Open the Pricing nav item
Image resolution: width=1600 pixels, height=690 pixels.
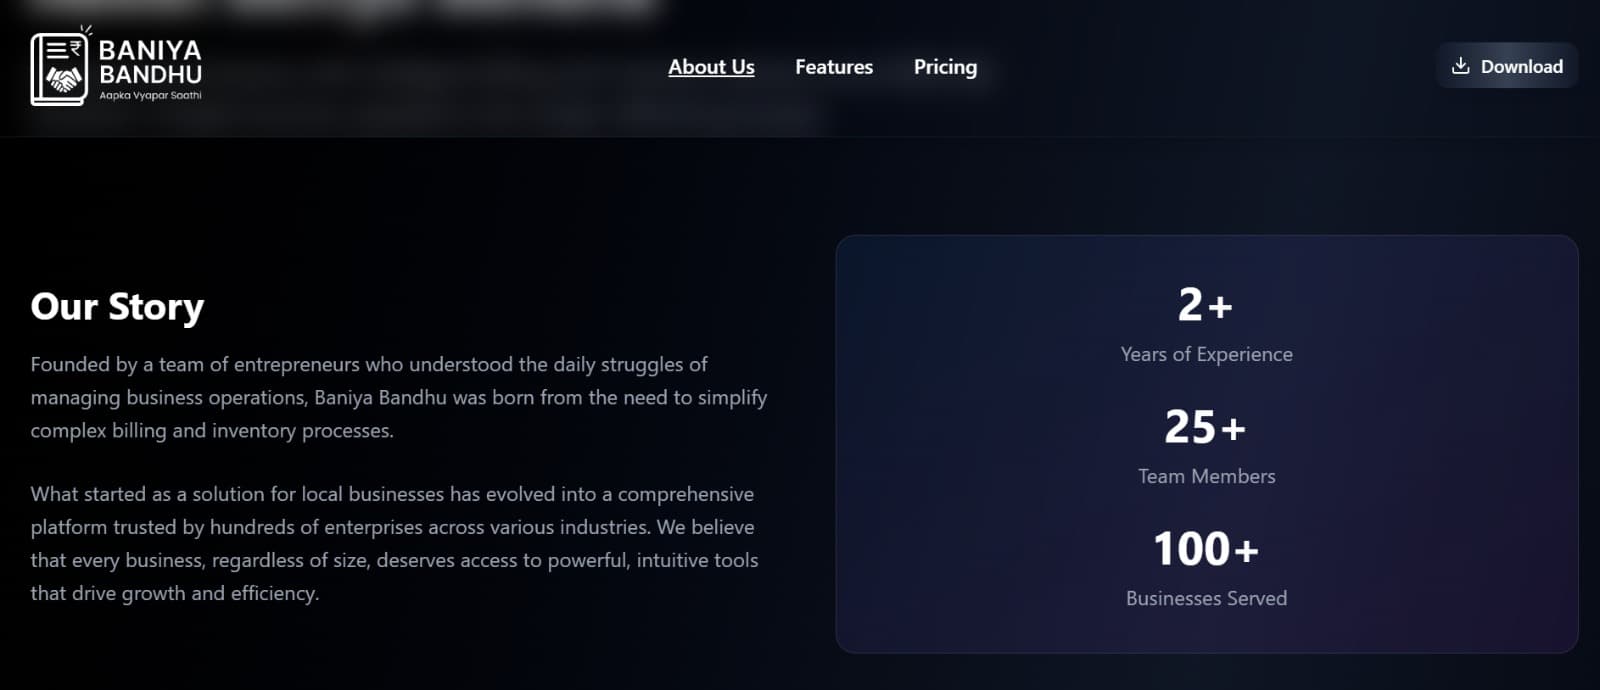945,67
